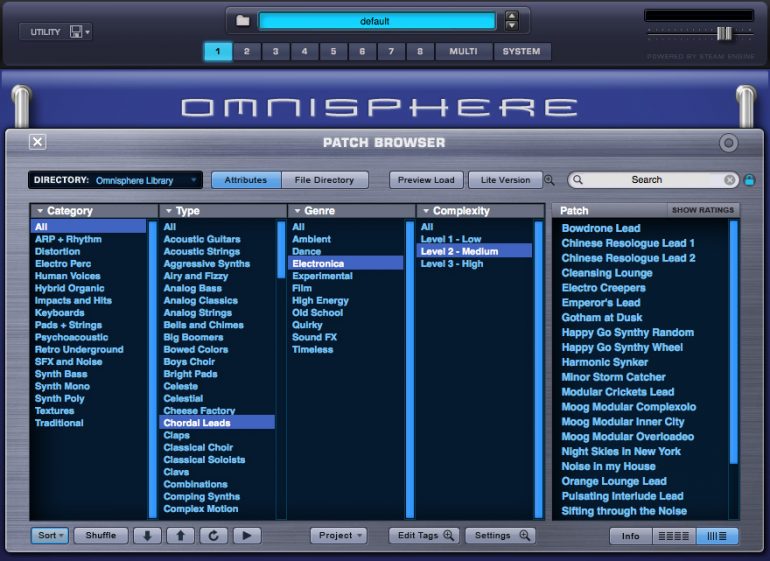Load the Gotham at Dusk patch

[602, 317]
